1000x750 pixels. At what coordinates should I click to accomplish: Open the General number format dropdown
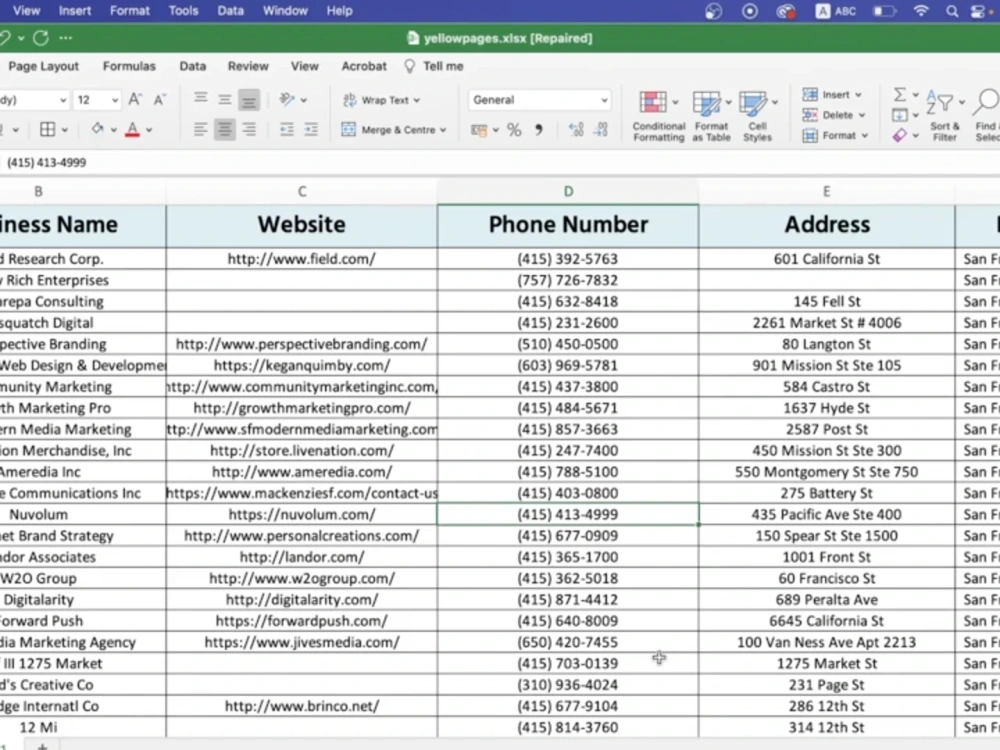(540, 99)
